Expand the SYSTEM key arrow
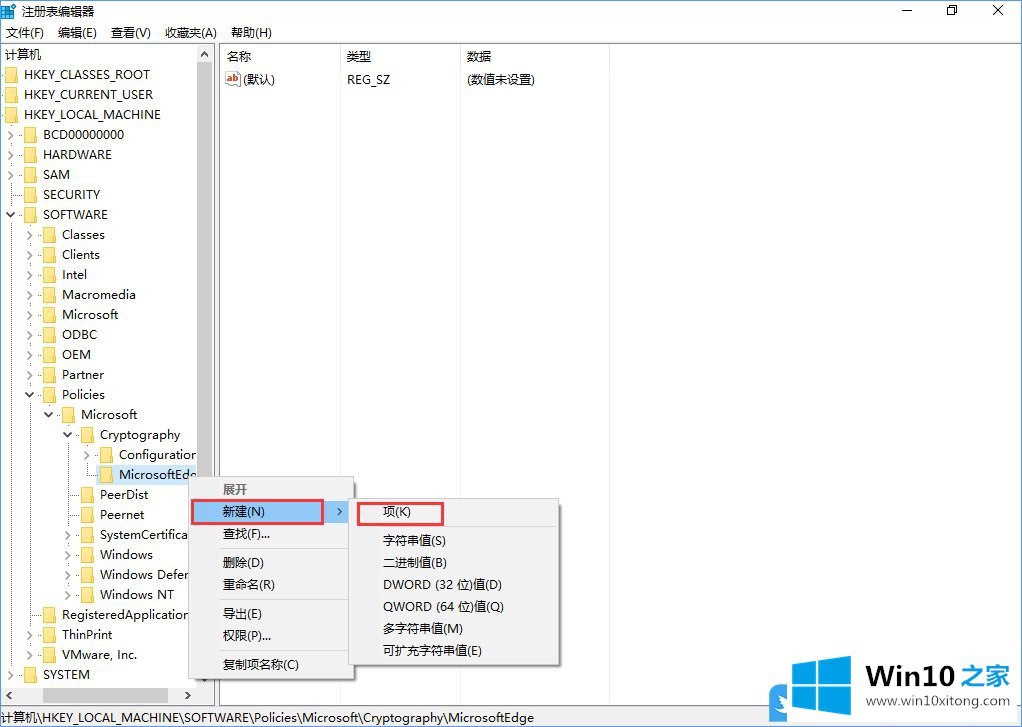 point(10,675)
